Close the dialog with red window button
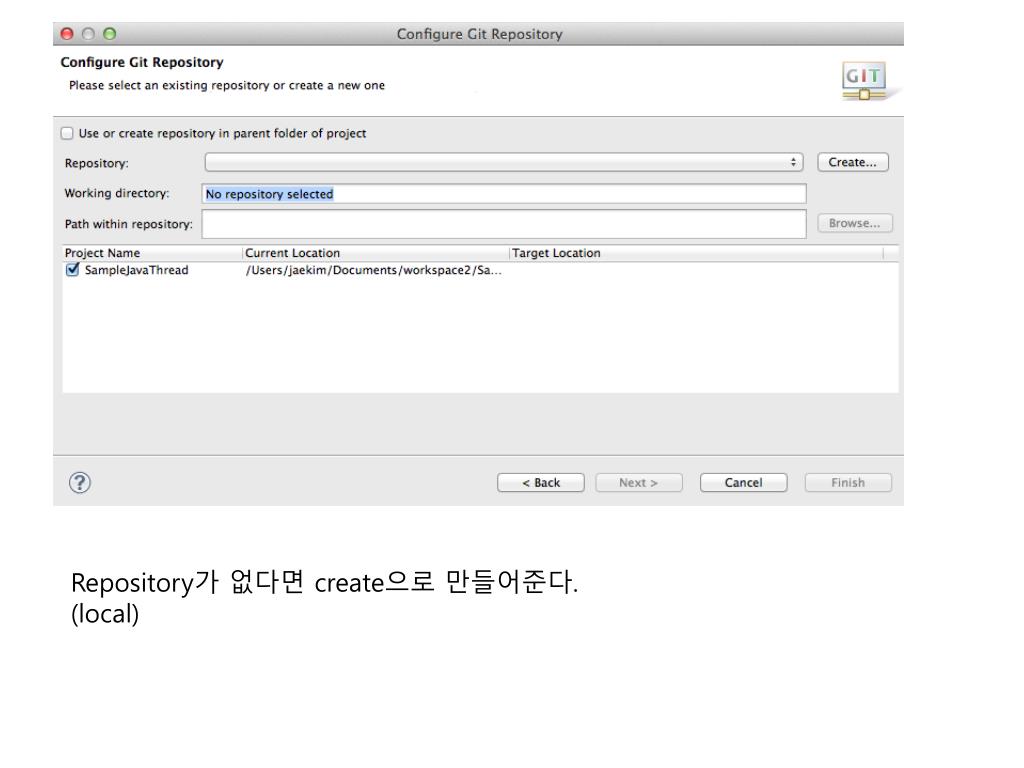Image resolution: width=1024 pixels, height=768 pixels. [67, 34]
